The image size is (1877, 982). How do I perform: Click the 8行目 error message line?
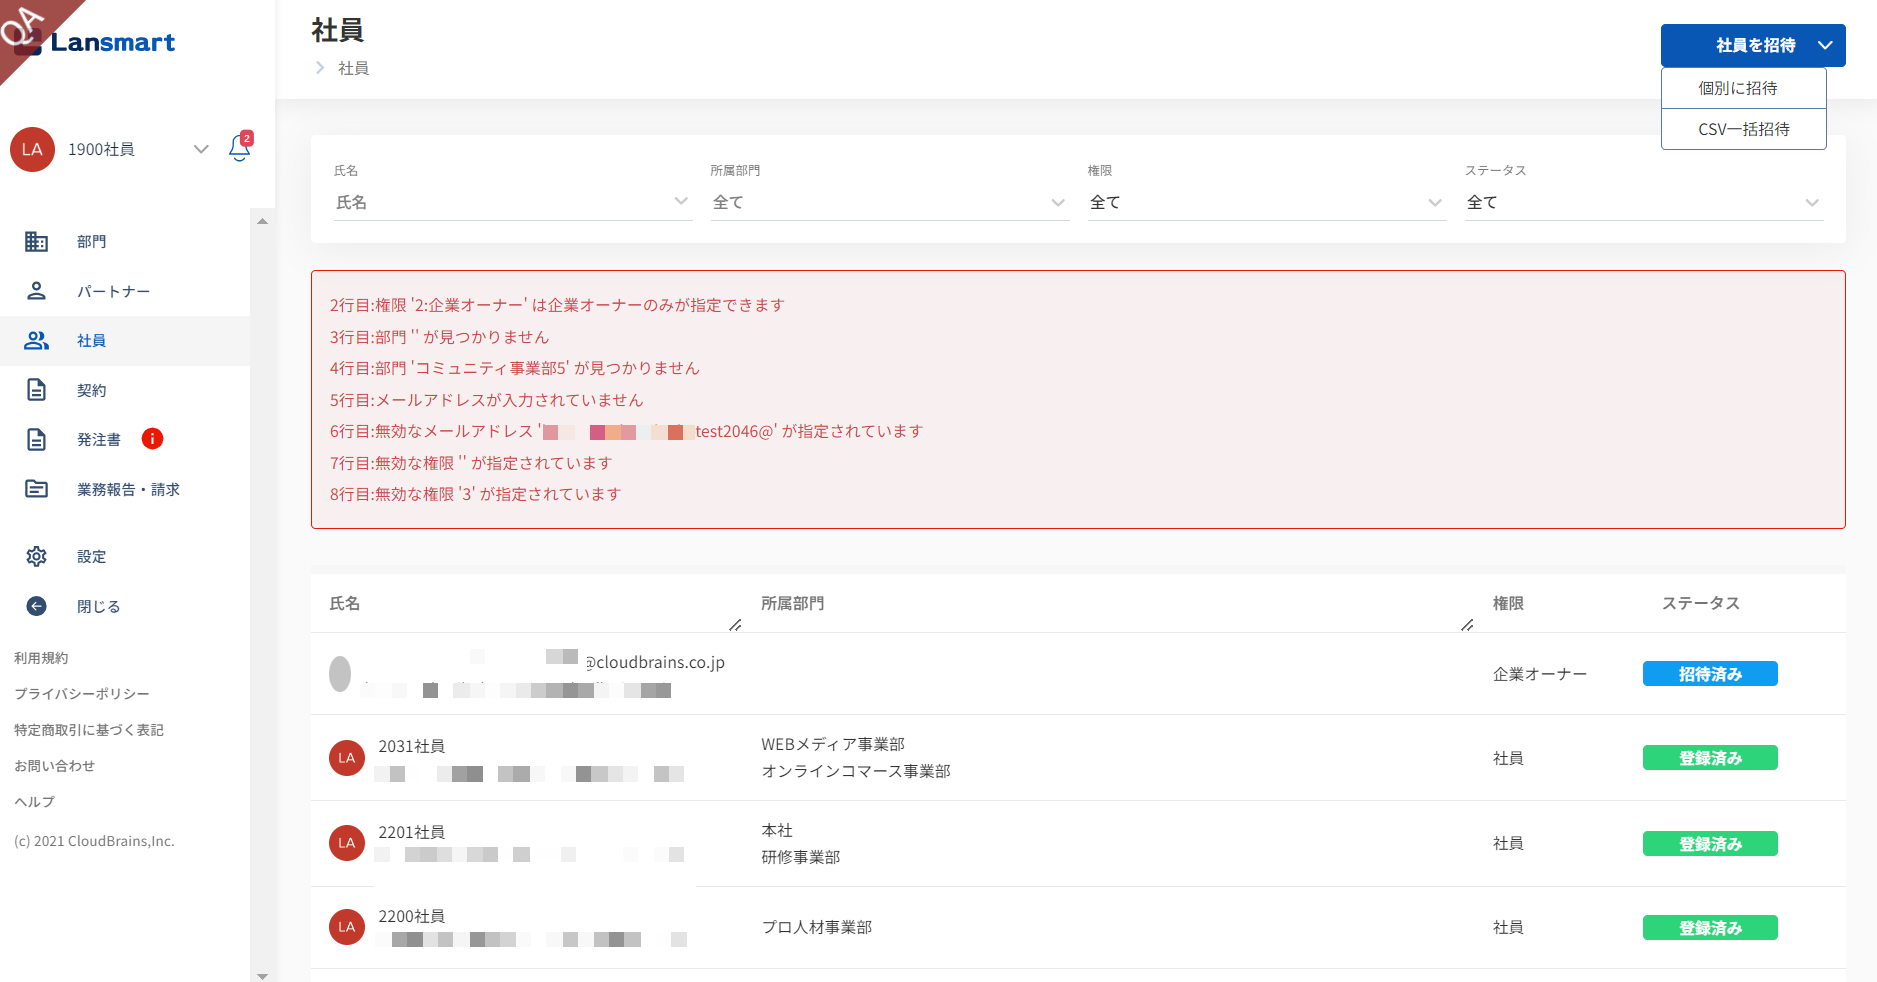475,494
